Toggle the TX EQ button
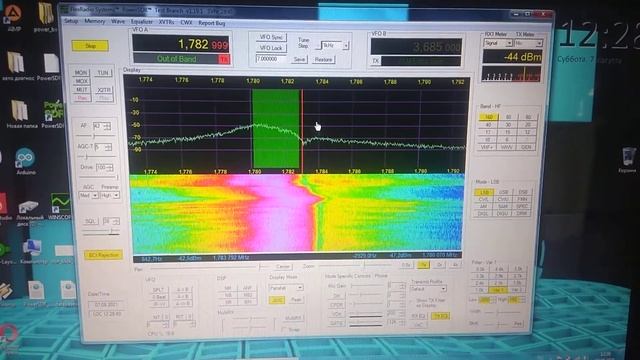640x360 pixels. coord(440,316)
